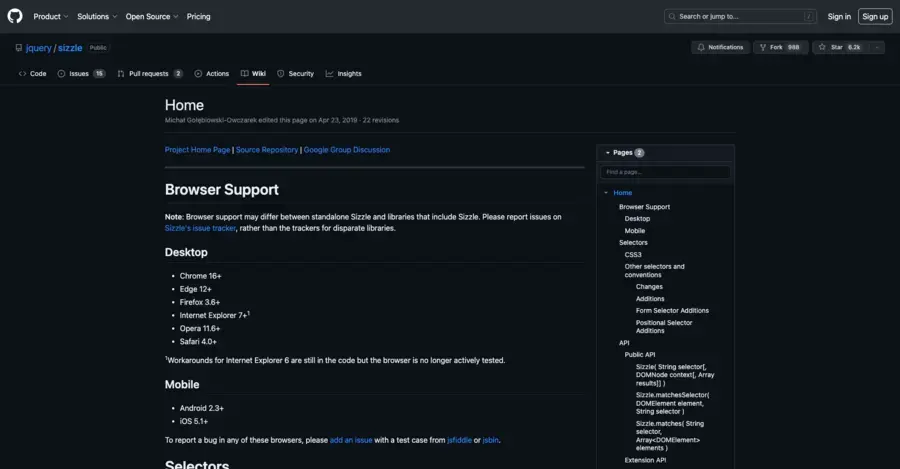Image resolution: width=900 pixels, height=469 pixels.
Task: Jump to Public API in sidebar
Action: coord(640,355)
